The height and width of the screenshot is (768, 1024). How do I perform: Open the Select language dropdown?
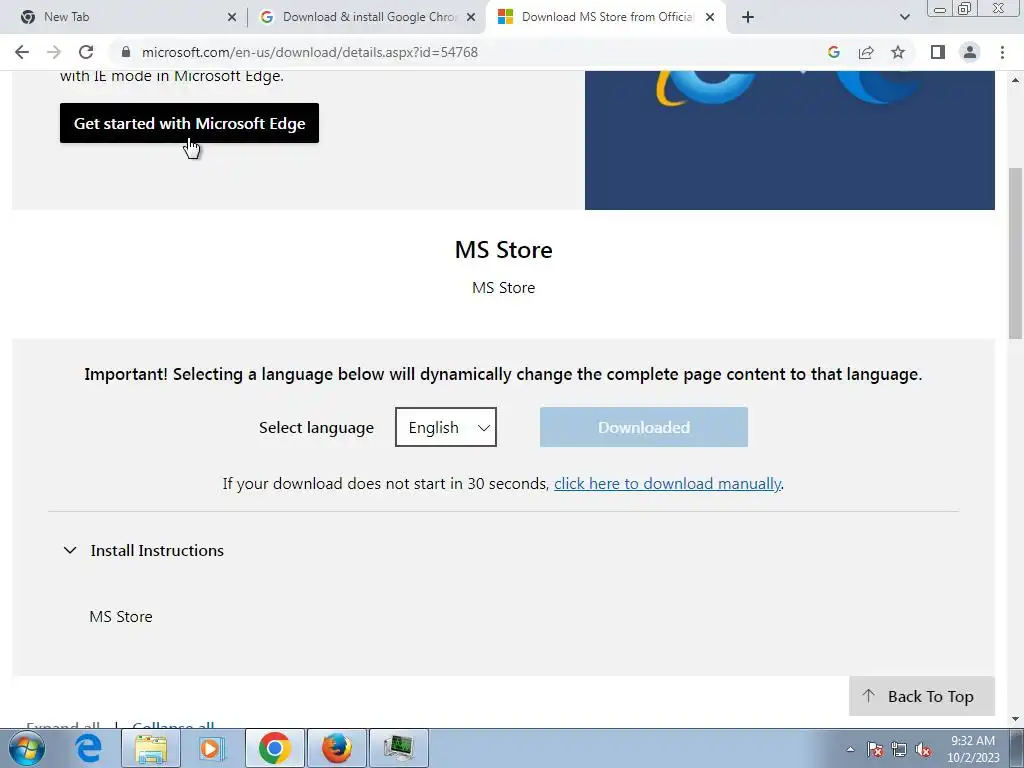click(x=445, y=427)
